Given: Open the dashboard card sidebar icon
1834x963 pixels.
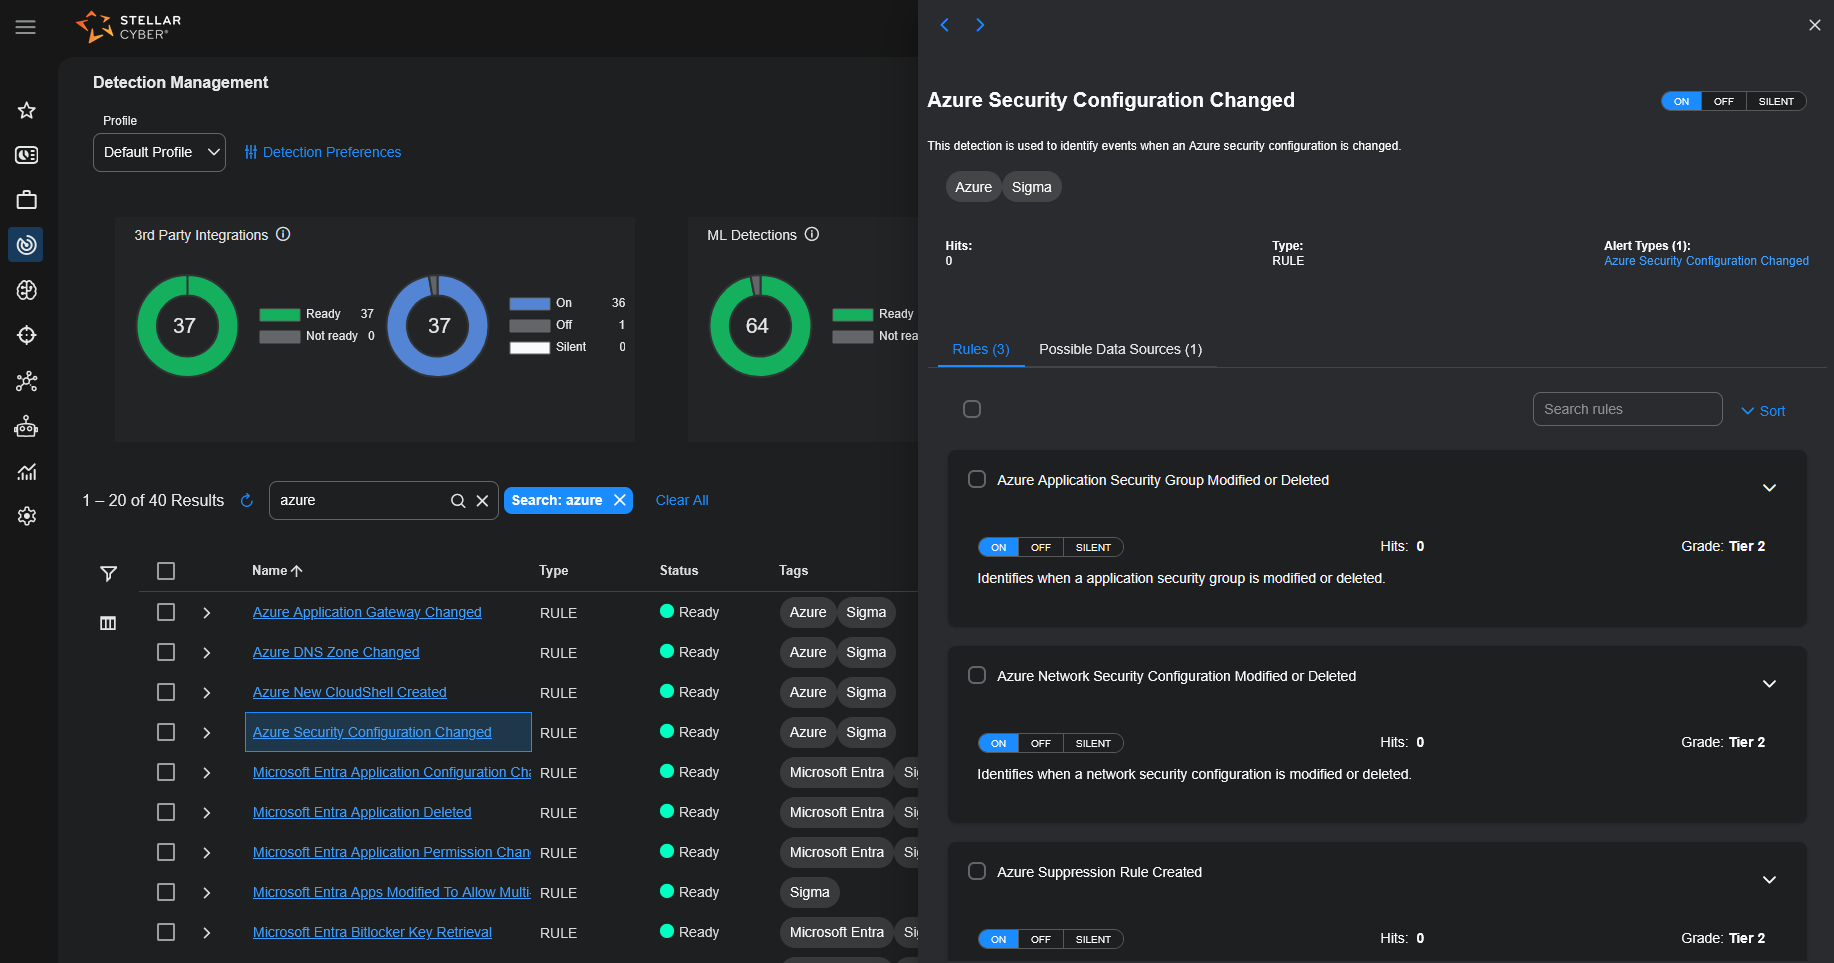Looking at the screenshot, I should [x=27, y=155].
